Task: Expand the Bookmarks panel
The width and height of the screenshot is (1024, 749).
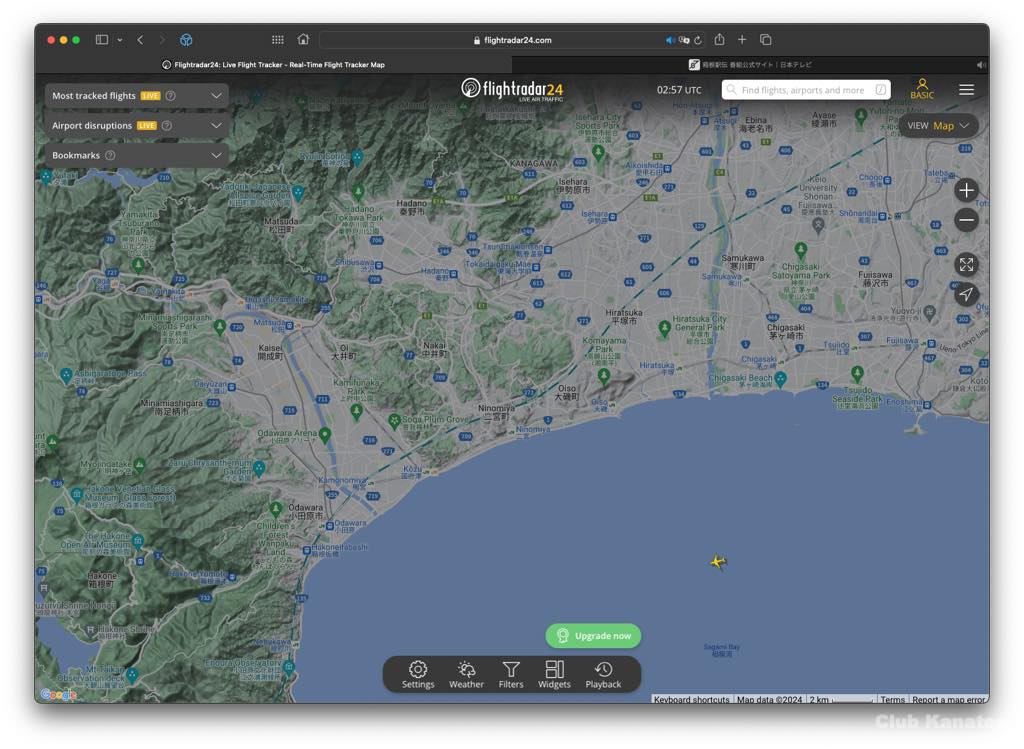Action: click(136, 156)
